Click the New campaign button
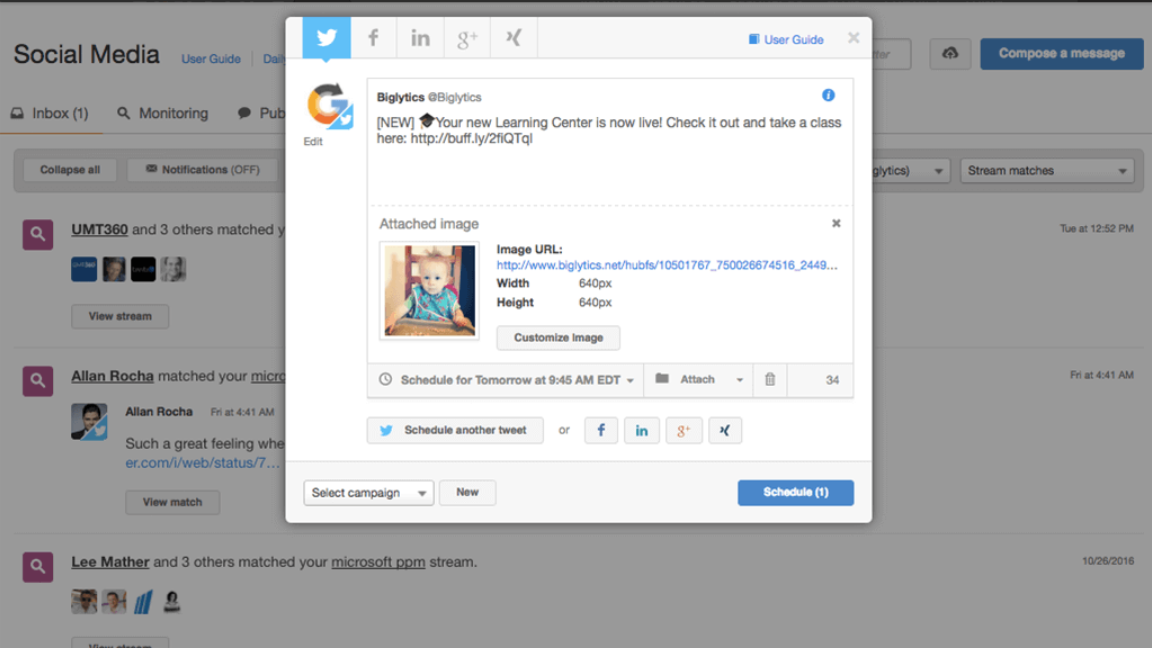 click(467, 492)
